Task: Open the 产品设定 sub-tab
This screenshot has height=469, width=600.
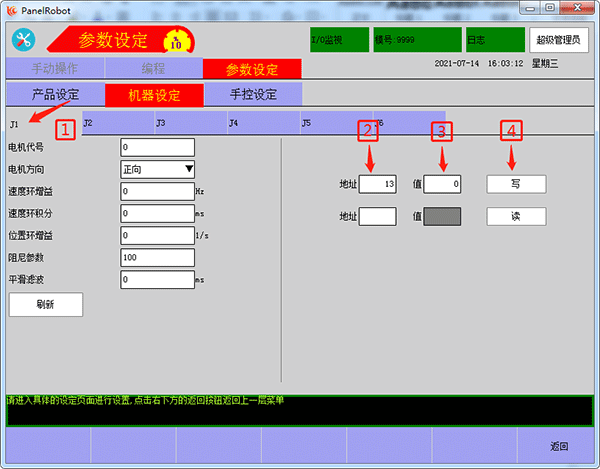Action: [55, 95]
